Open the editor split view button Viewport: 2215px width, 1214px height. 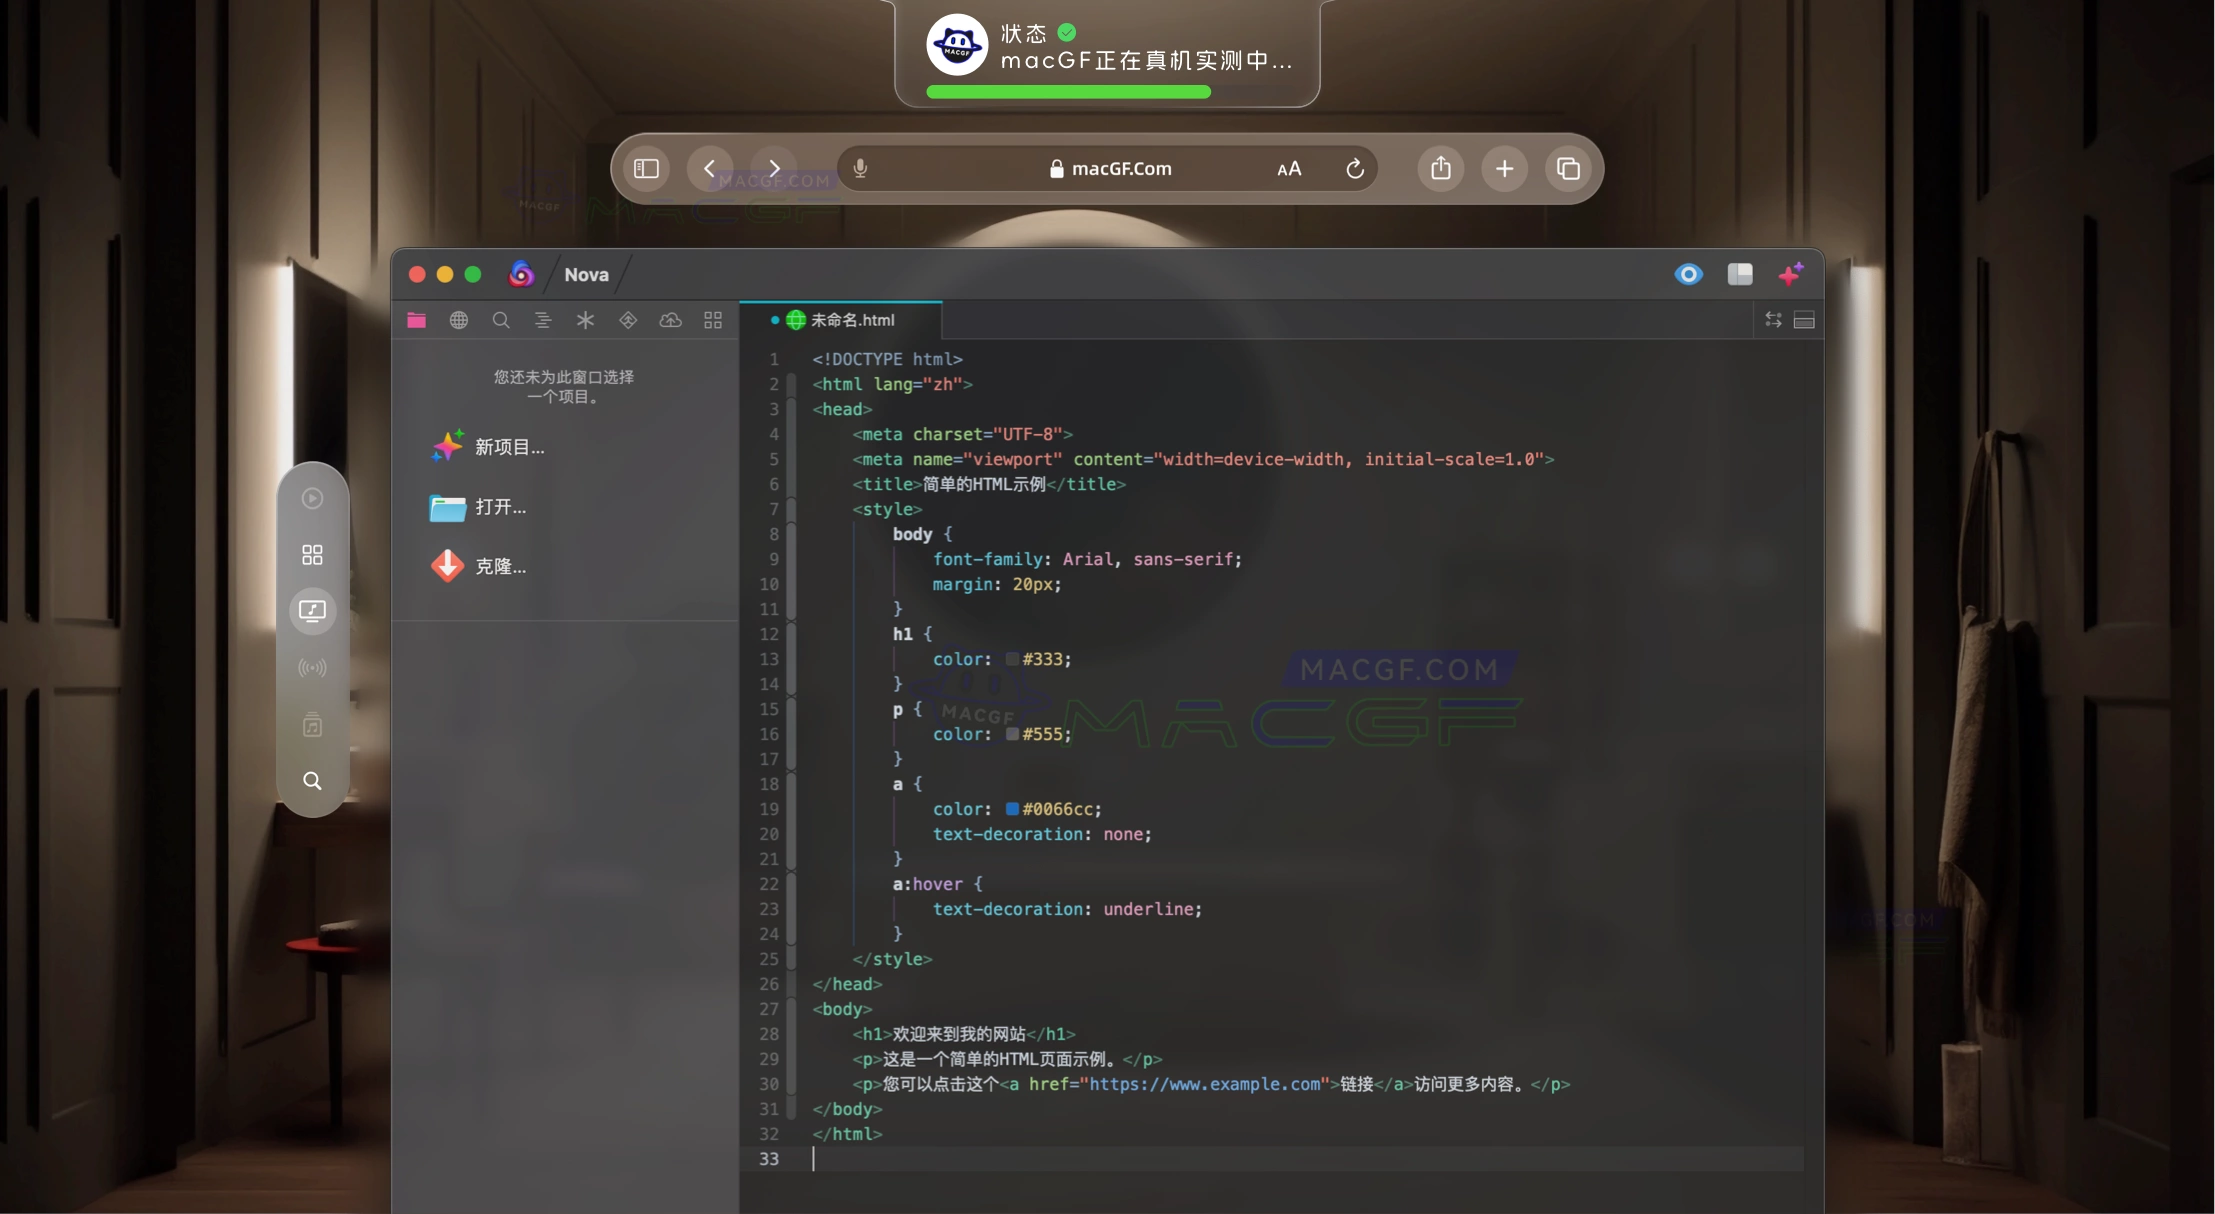tap(1804, 320)
